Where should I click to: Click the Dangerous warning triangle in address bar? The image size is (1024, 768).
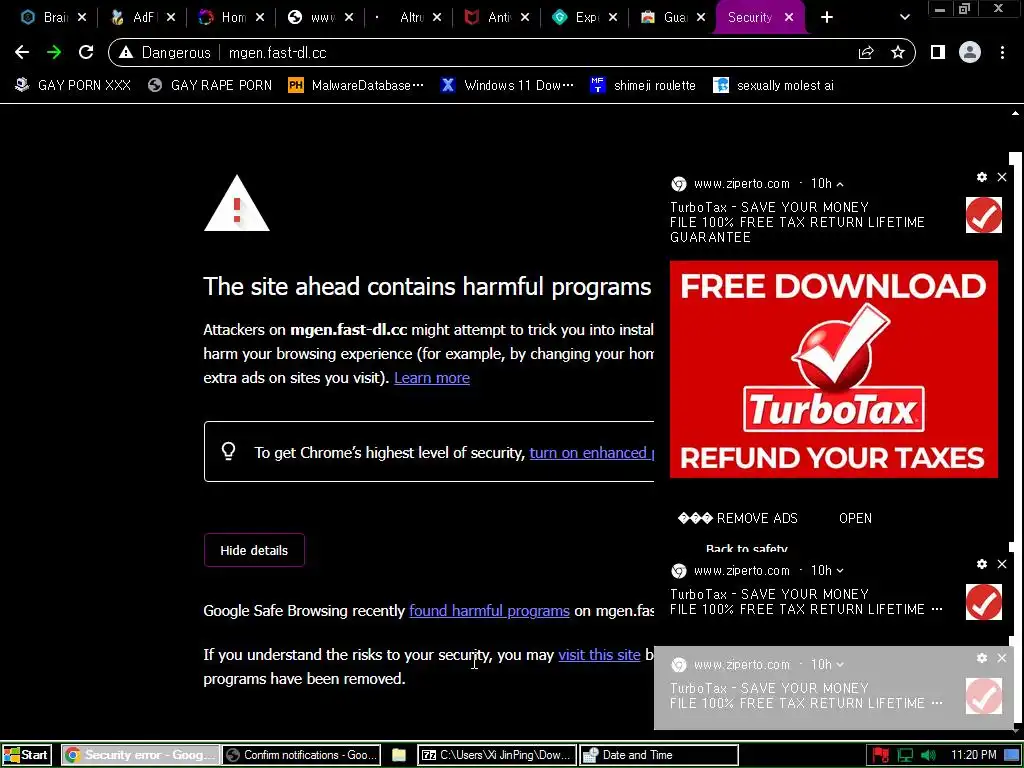click(126, 53)
